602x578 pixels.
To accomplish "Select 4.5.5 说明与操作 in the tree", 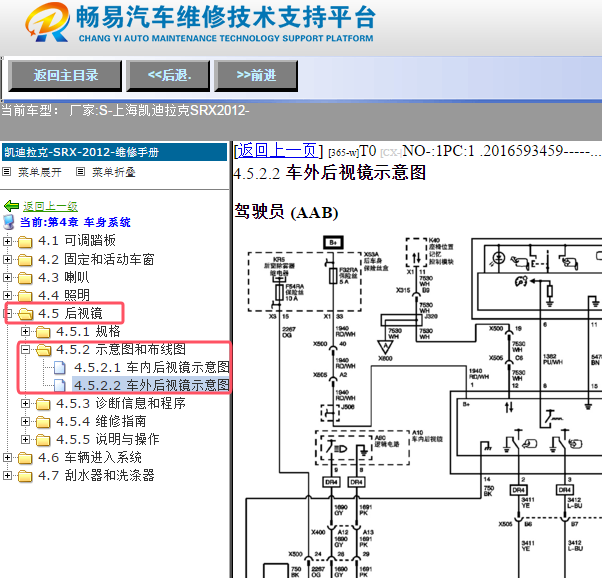I will point(108,439).
